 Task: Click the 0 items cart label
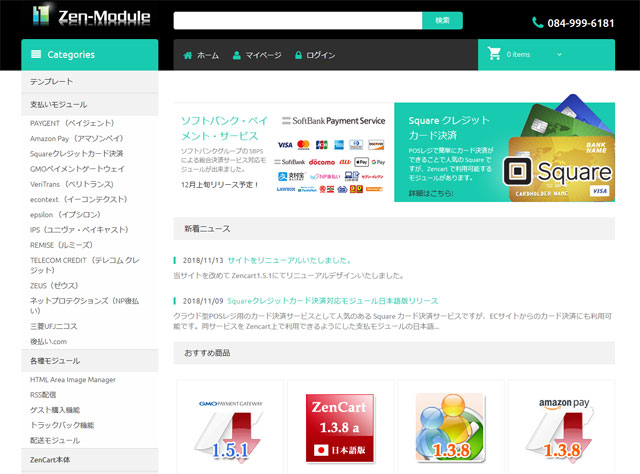point(518,54)
